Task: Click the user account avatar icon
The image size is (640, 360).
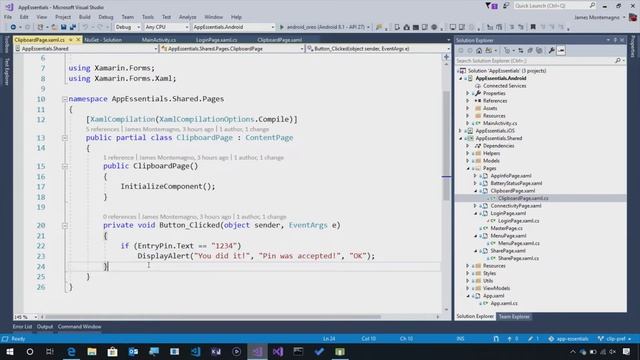Action: pos(633,17)
